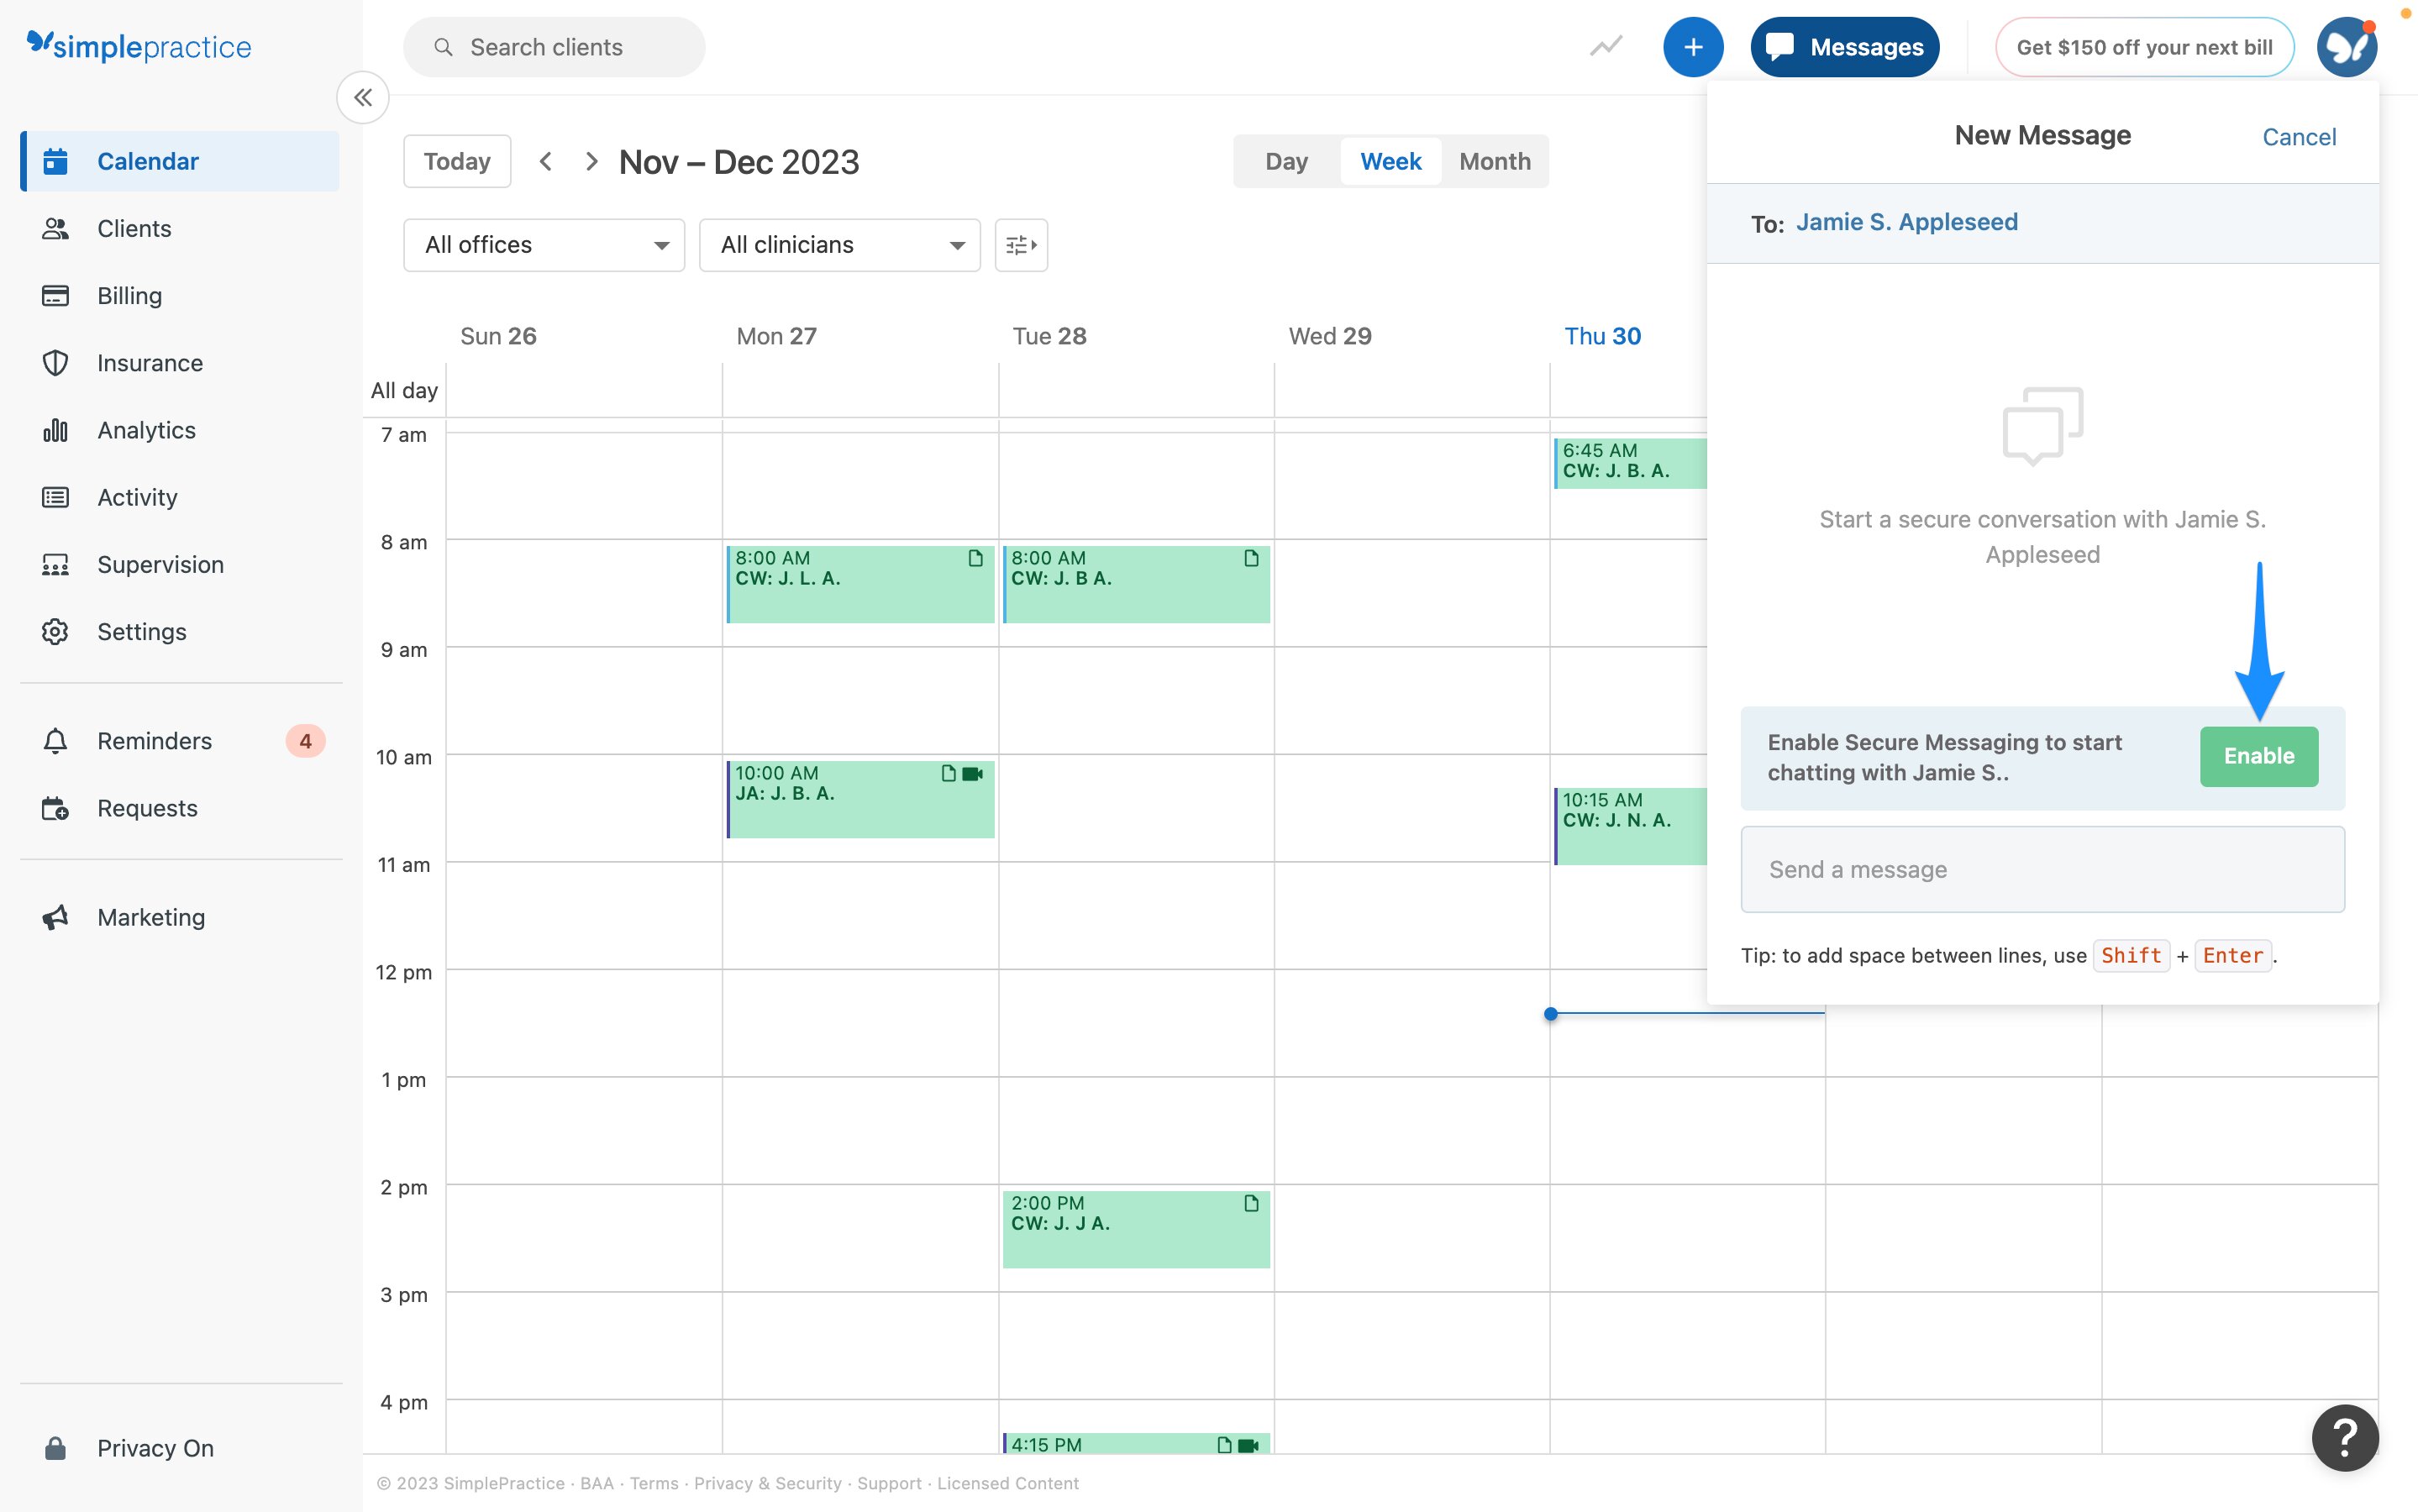The image size is (2418, 1512).
Task: Open the Reminders bell item
Action: [155, 741]
